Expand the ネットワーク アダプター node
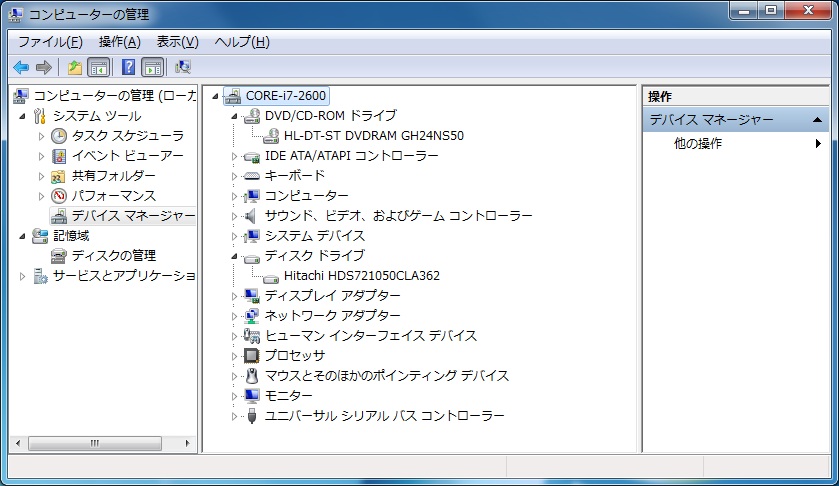Image resolution: width=839 pixels, height=486 pixels. (234, 316)
